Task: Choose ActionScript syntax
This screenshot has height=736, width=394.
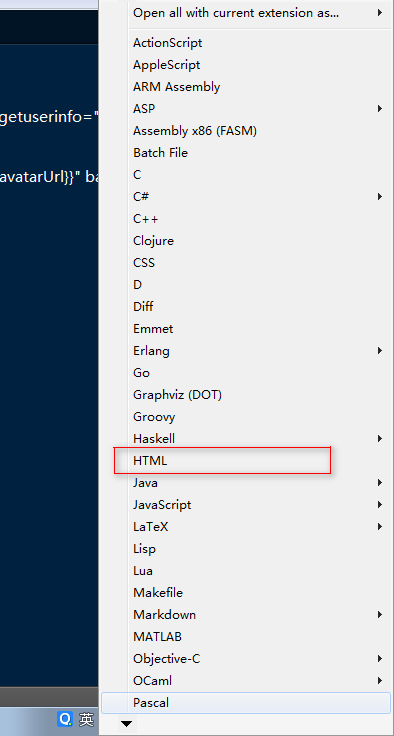Action: coord(246,43)
